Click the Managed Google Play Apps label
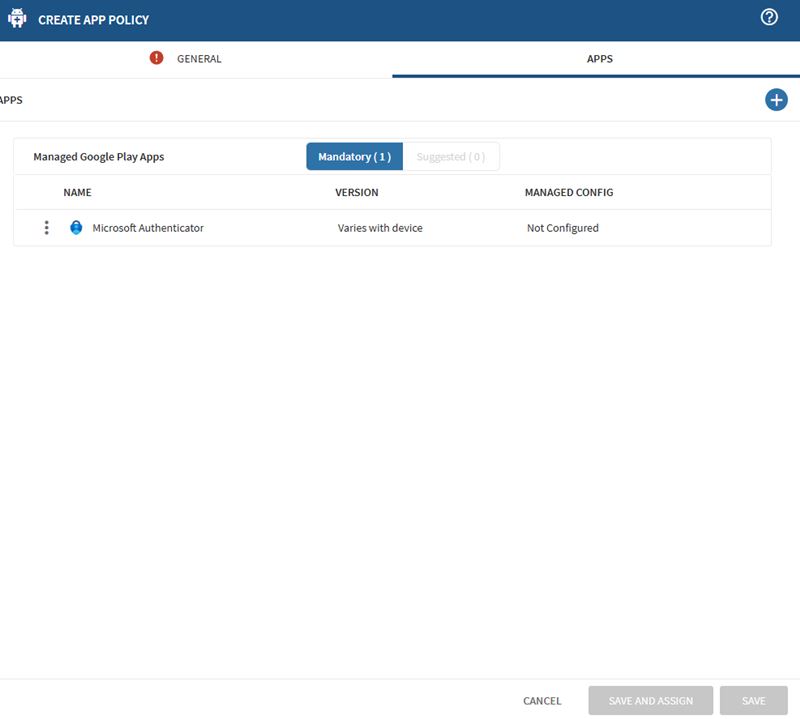 (98, 157)
